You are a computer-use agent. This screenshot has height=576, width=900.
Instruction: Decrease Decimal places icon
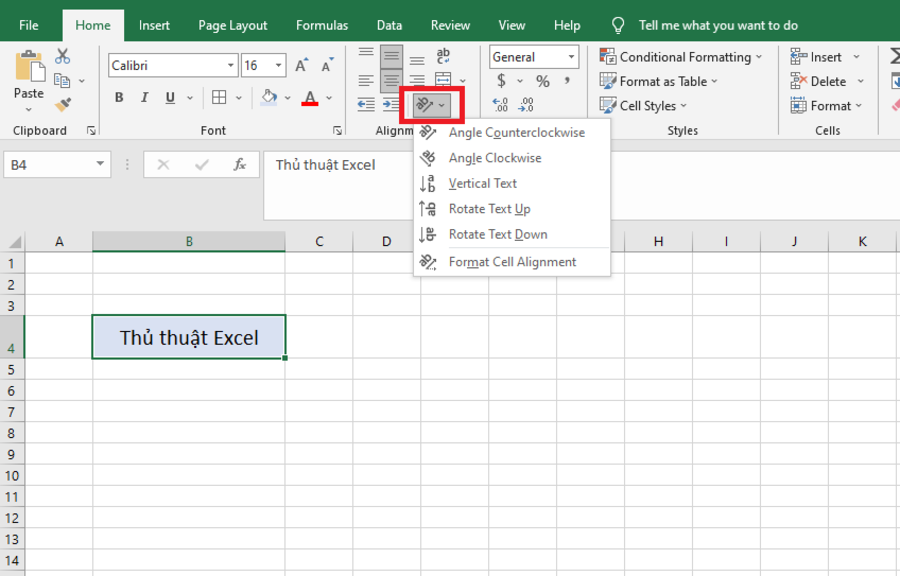[526, 105]
